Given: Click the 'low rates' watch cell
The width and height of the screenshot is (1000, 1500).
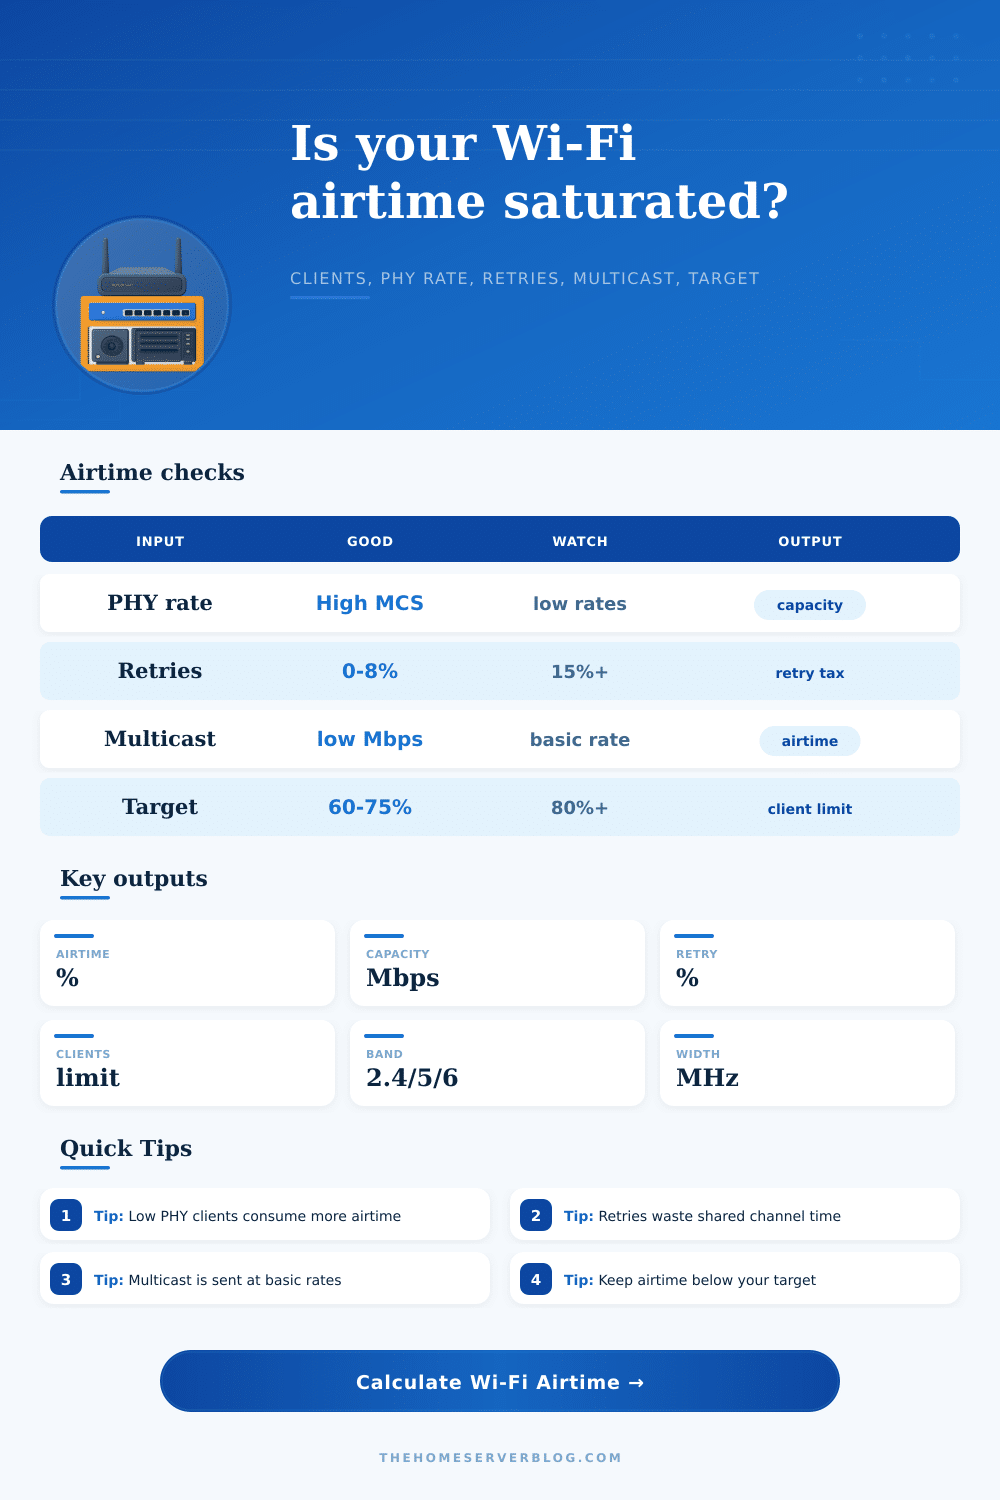Looking at the screenshot, I should click(x=580, y=604).
